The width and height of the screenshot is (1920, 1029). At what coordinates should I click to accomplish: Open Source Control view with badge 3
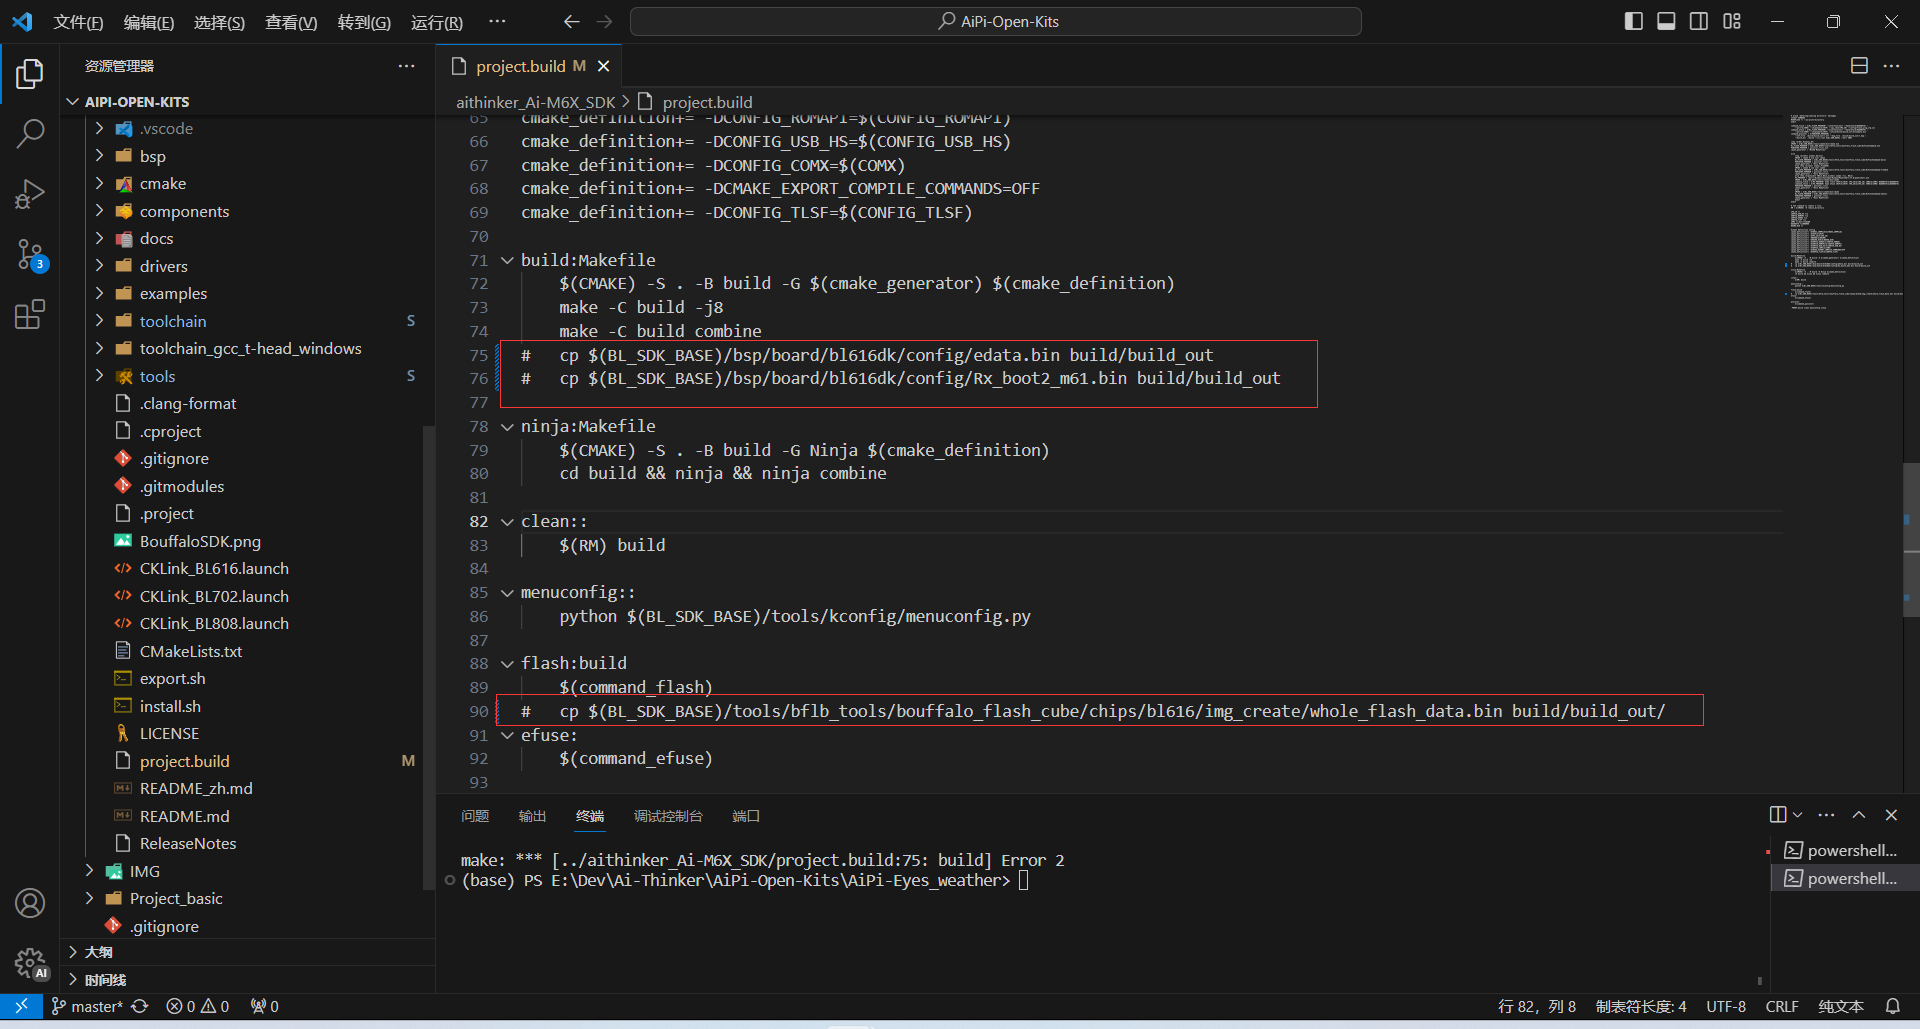[30, 255]
